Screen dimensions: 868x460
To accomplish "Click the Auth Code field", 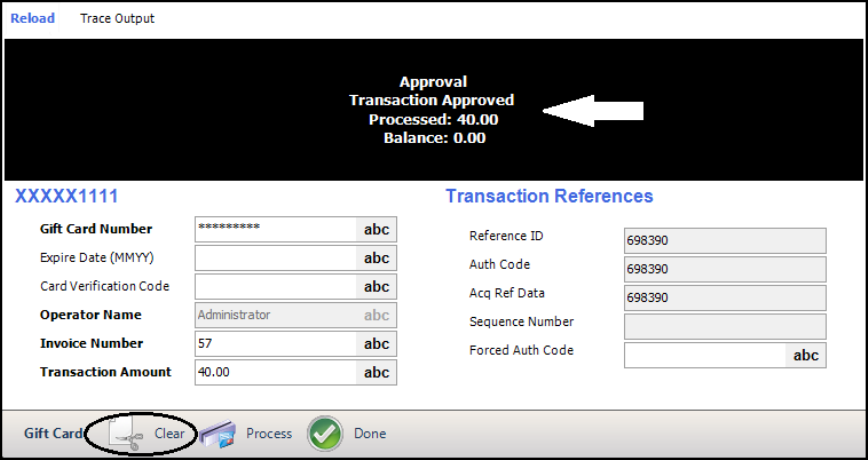I will coord(725,270).
